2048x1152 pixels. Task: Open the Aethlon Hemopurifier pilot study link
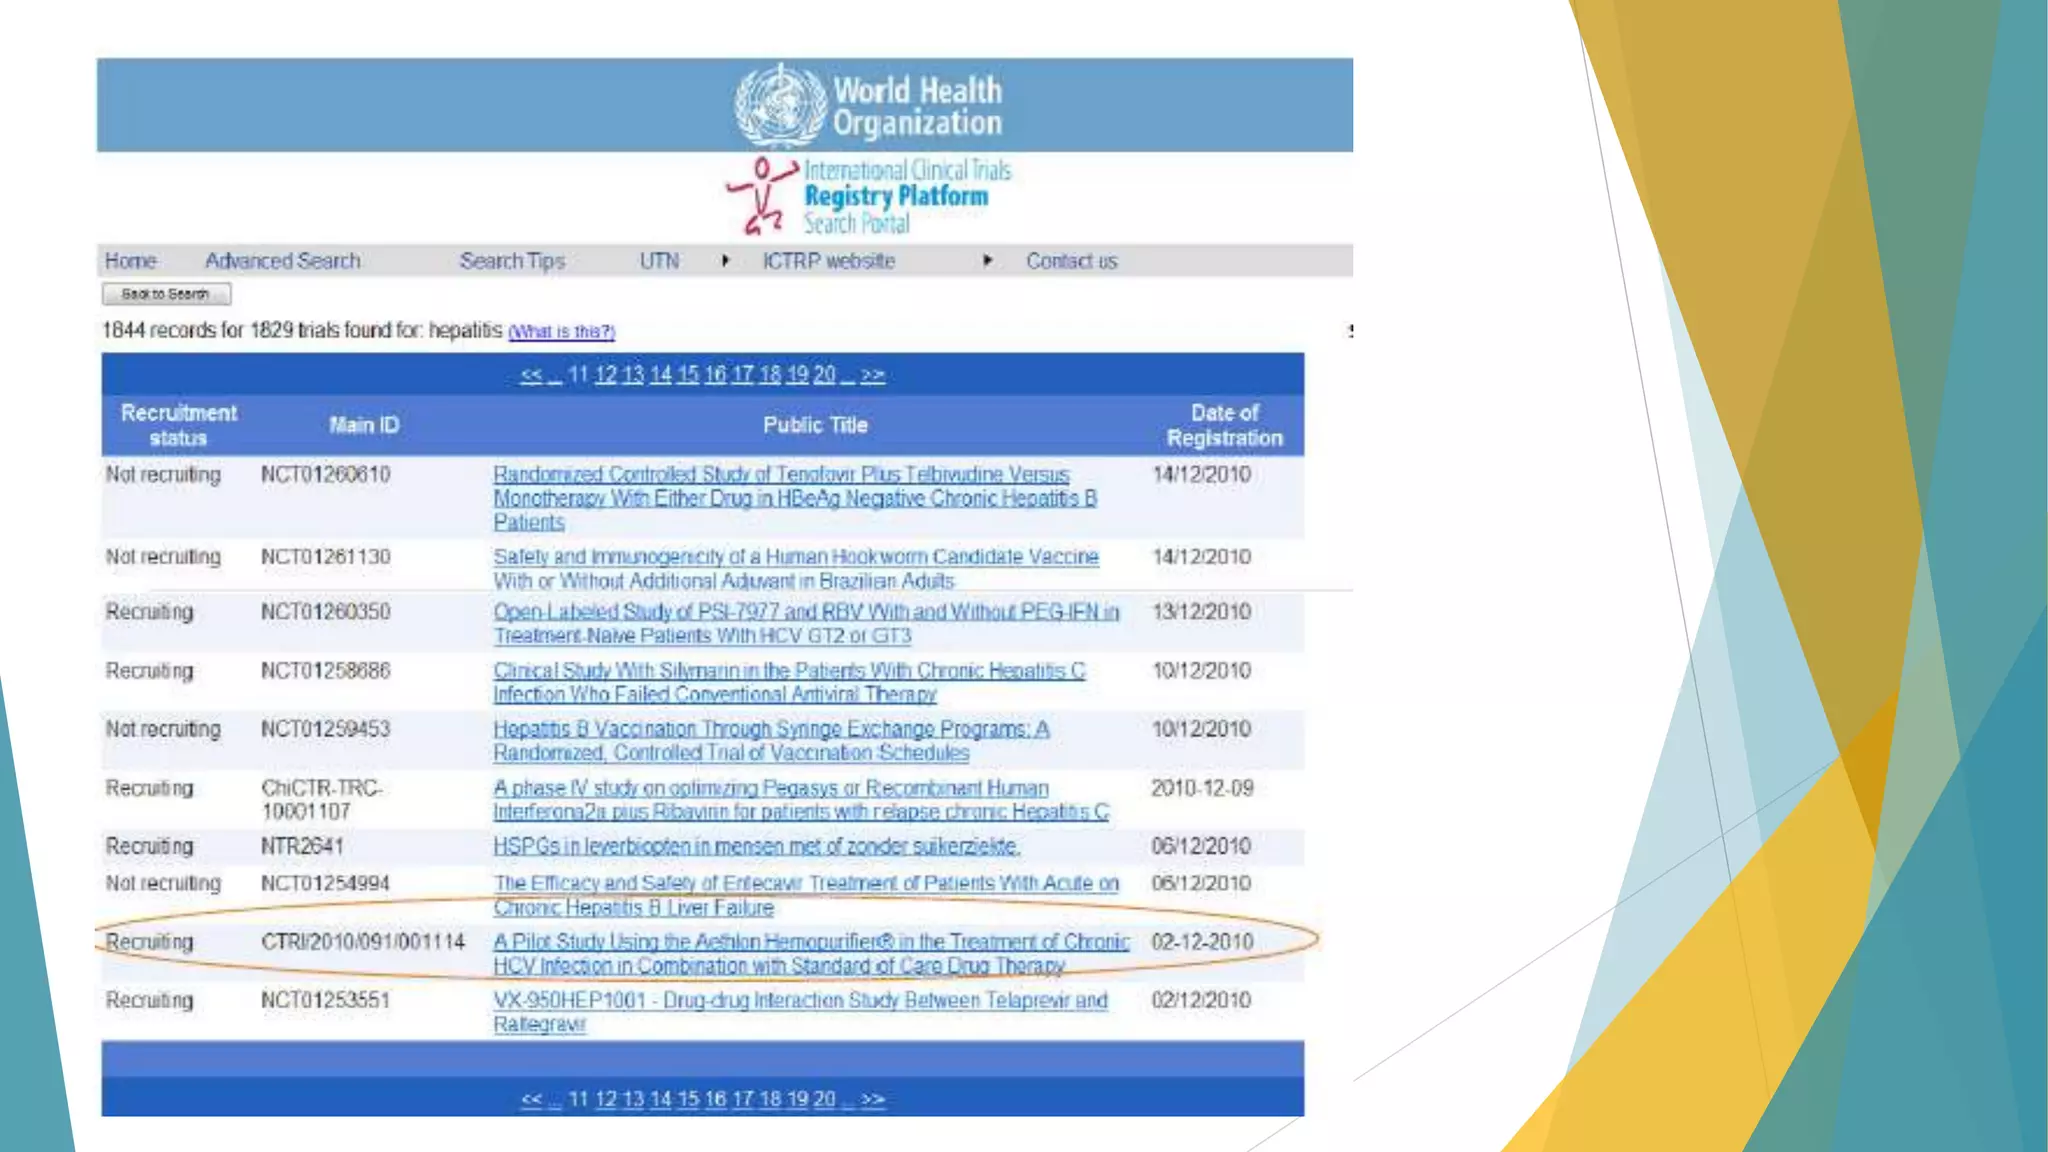point(810,942)
